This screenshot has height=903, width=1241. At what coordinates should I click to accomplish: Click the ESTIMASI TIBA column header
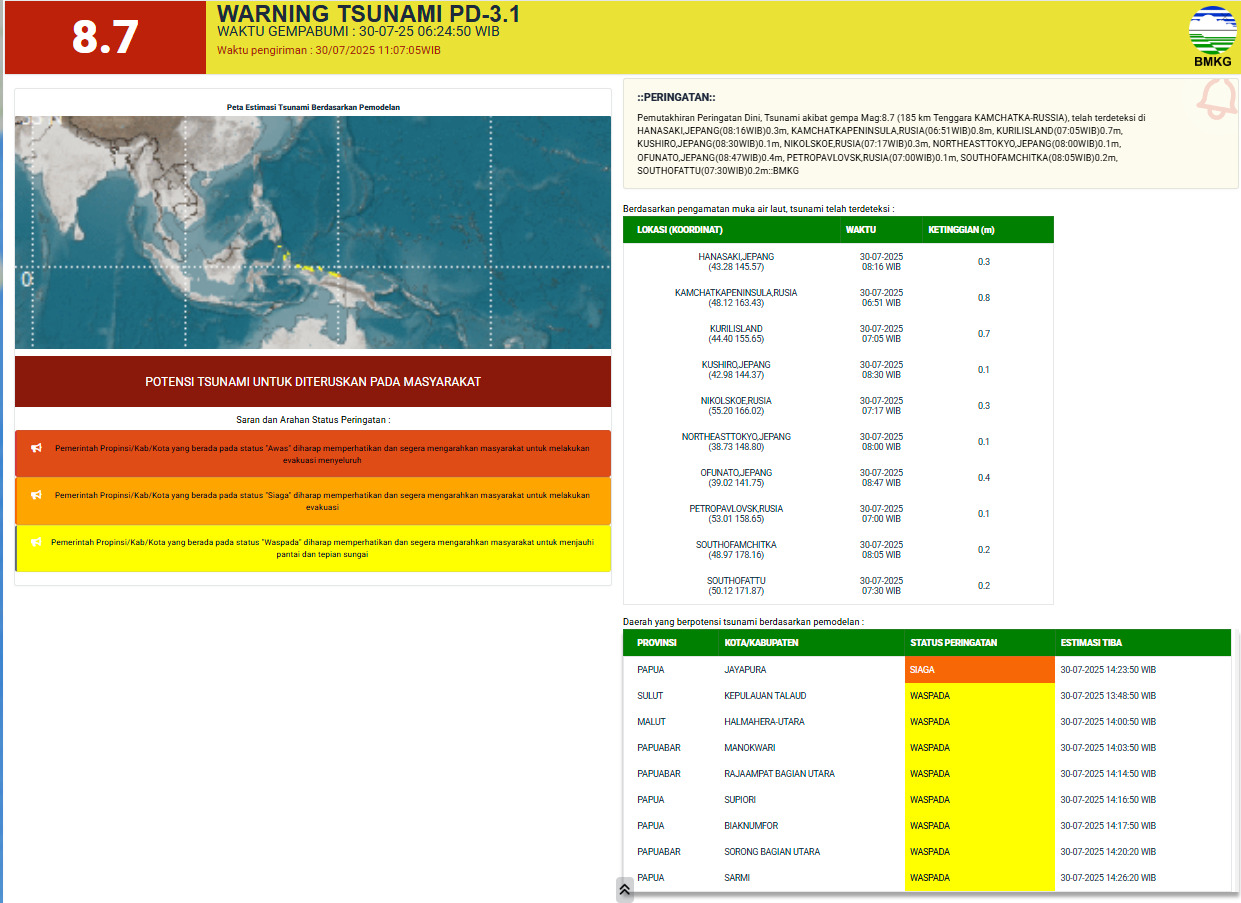1090,643
